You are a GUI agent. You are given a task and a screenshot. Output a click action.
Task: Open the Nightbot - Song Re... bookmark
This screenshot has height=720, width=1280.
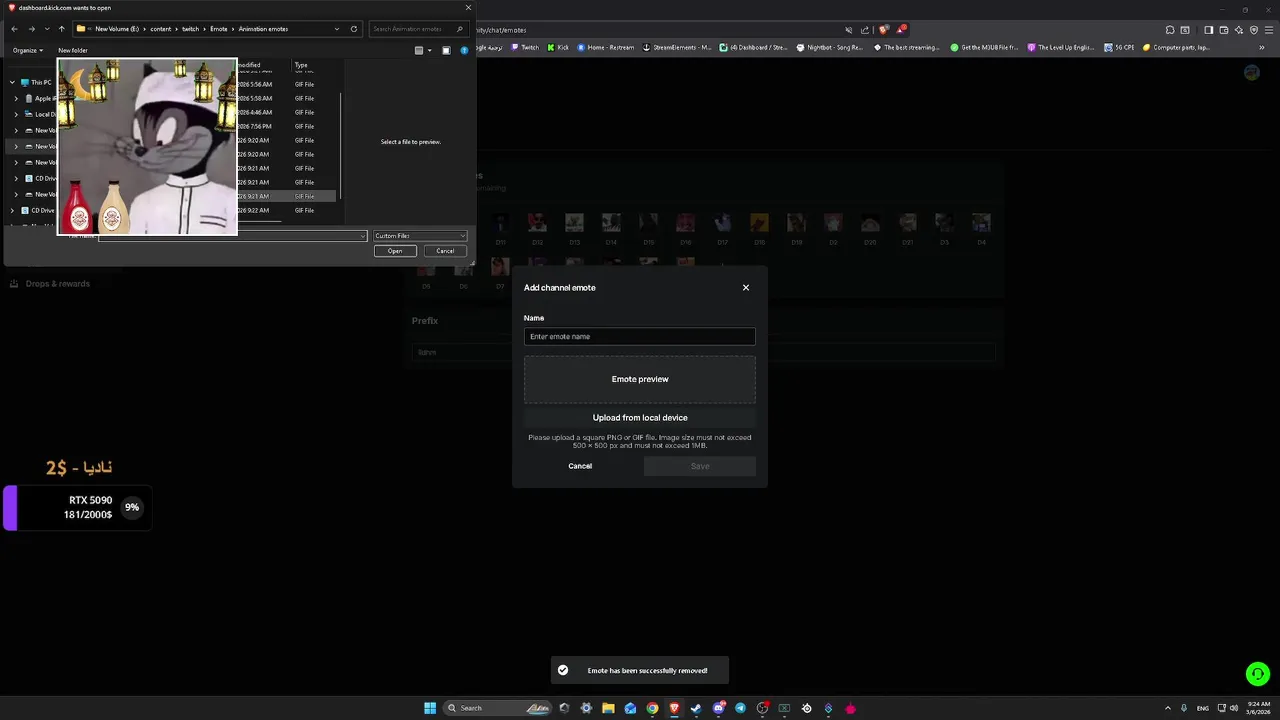830,47
